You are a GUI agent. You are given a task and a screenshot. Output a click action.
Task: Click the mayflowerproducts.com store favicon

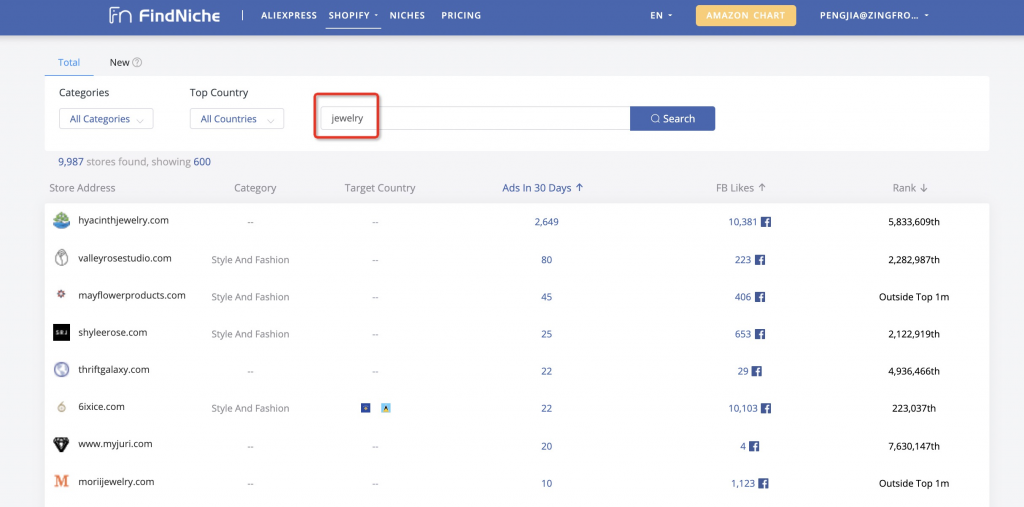(61, 295)
